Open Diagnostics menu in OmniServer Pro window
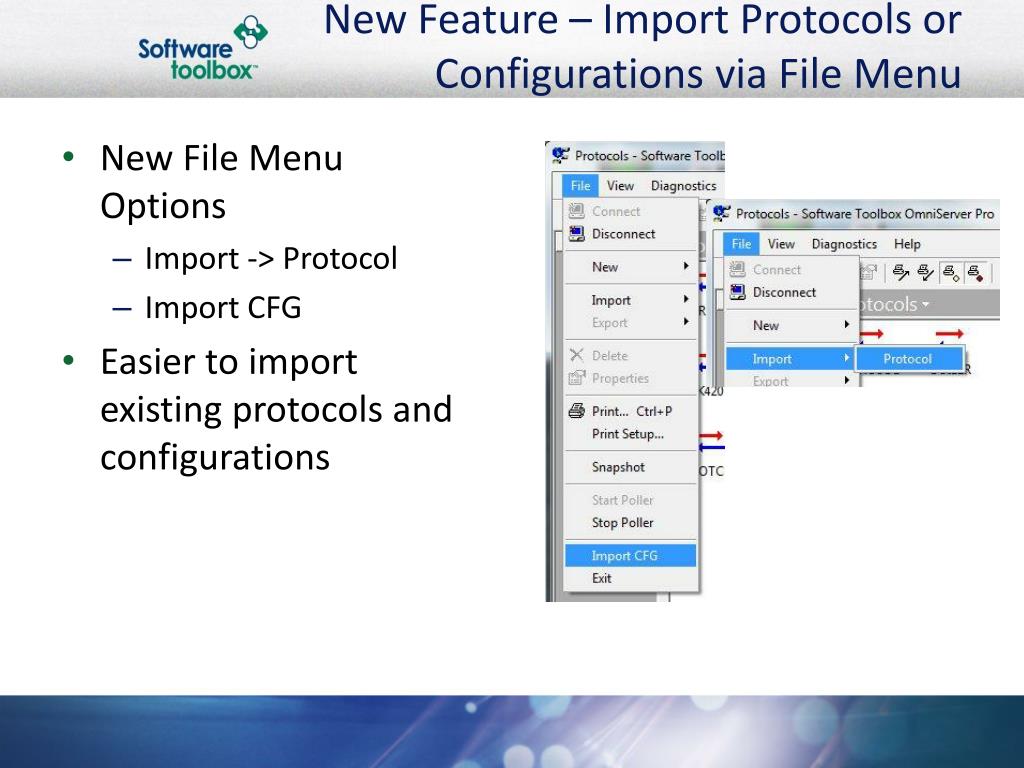This screenshot has width=1024, height=768. pyautogui.click(x=844, y=244)
